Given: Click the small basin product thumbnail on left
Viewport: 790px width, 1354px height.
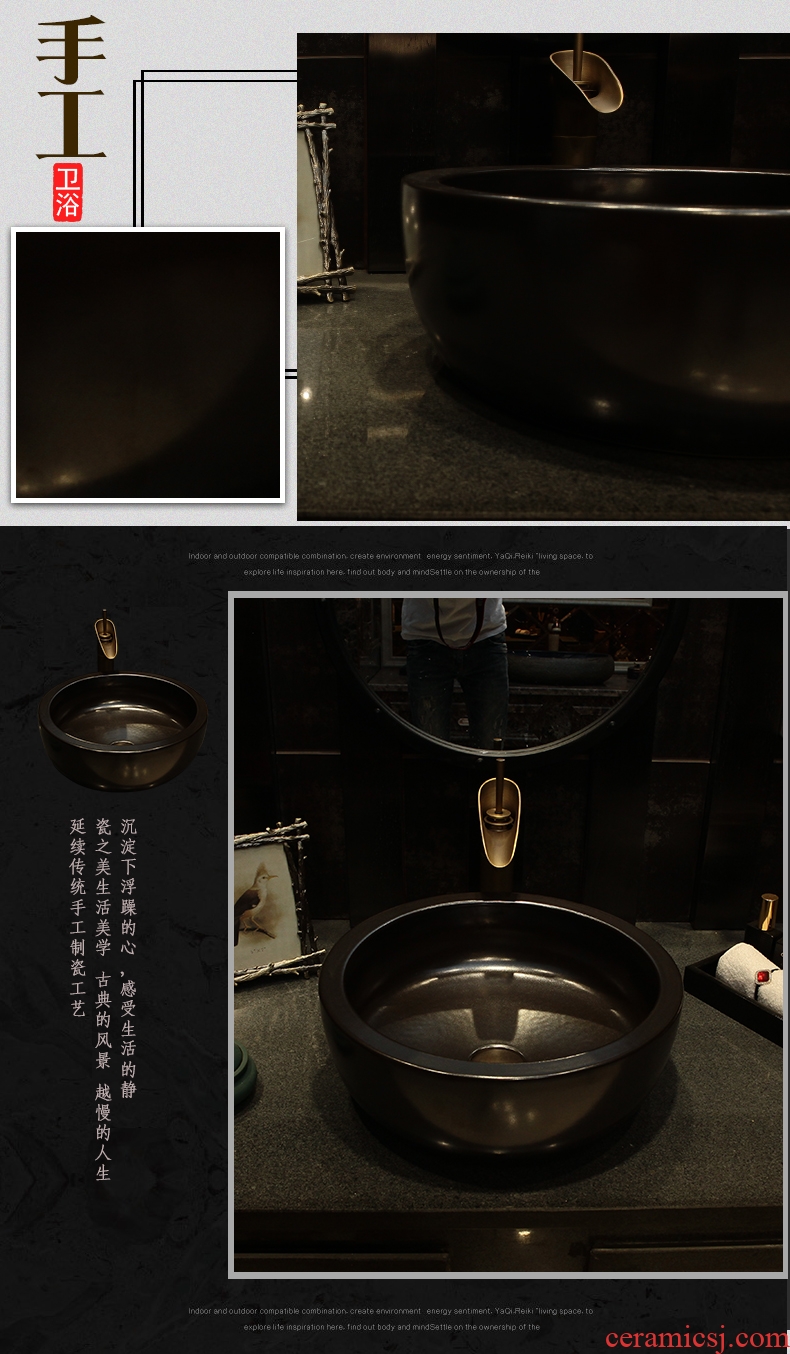Looking at the screenshot, I should tap(123, 728).
